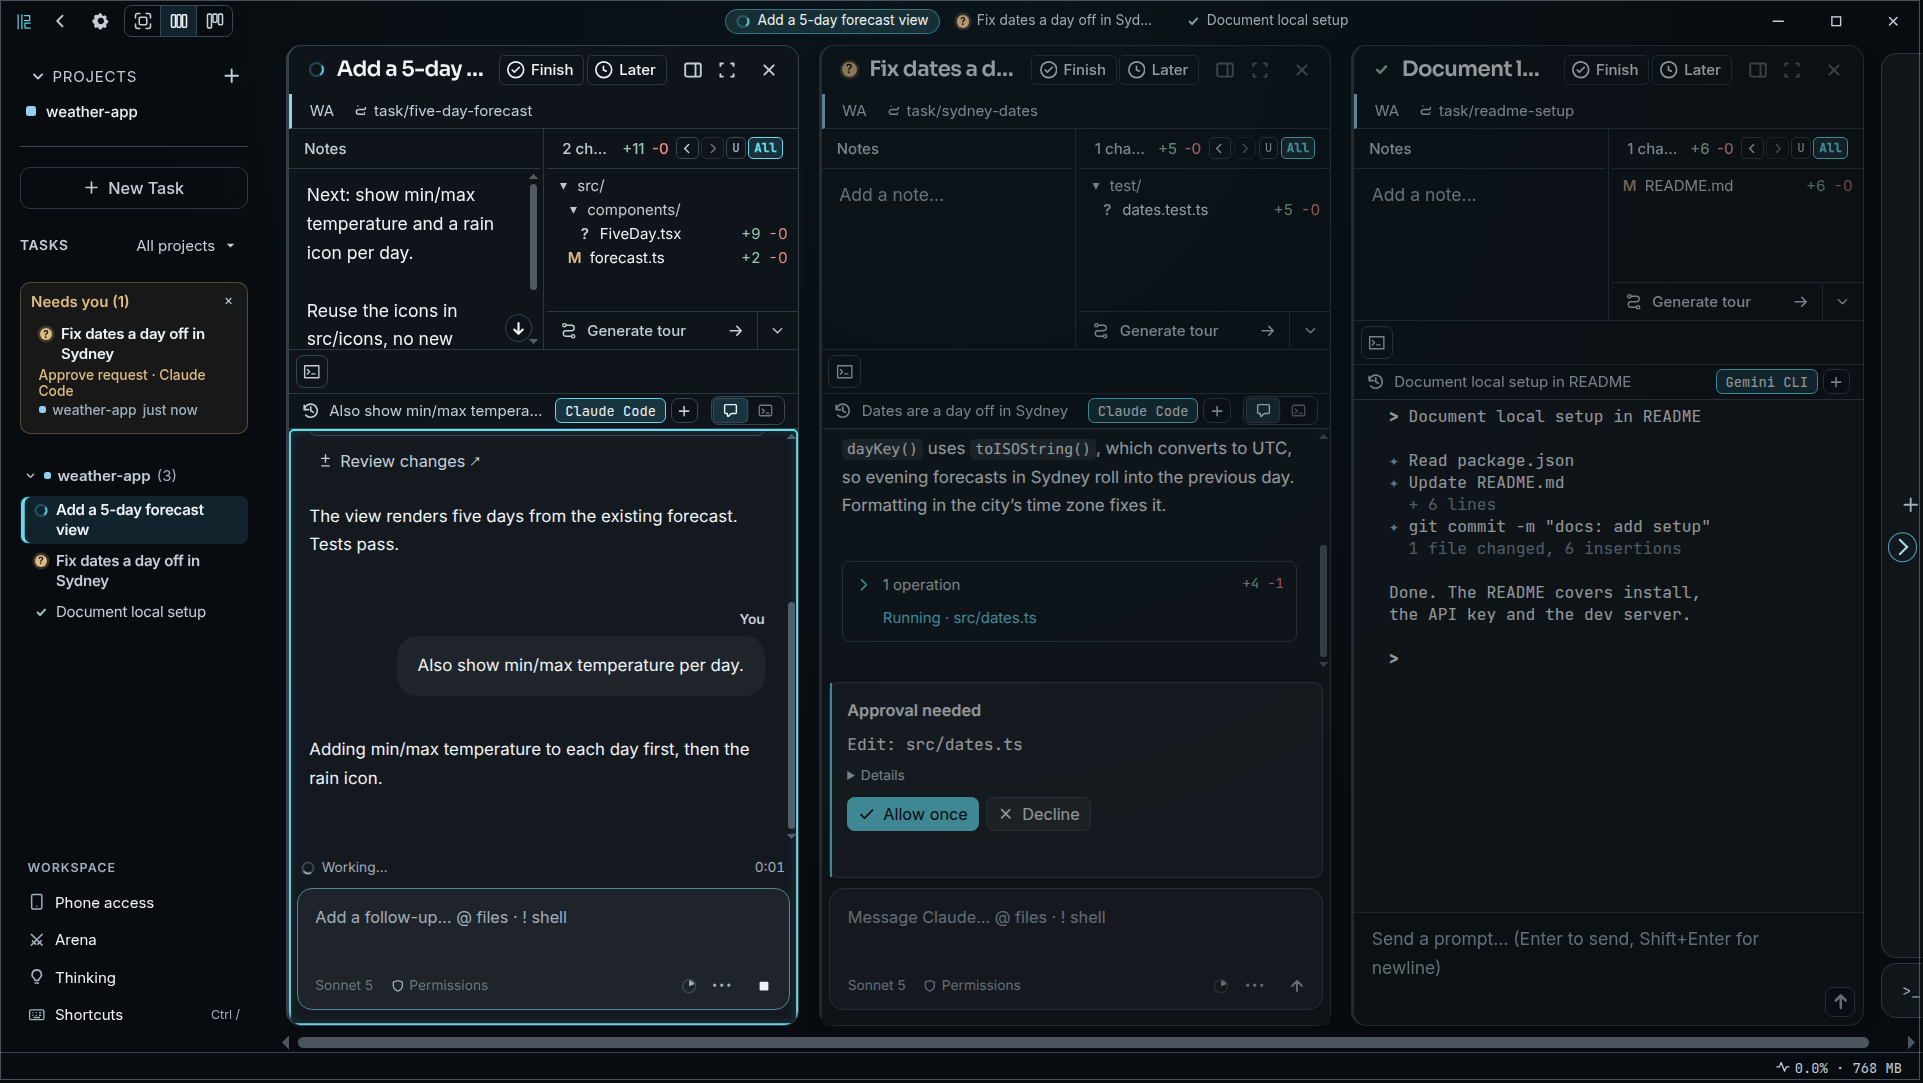Send the message in the Message Claude box
Screen dimensions: 1923x1083
[1296, 986]
